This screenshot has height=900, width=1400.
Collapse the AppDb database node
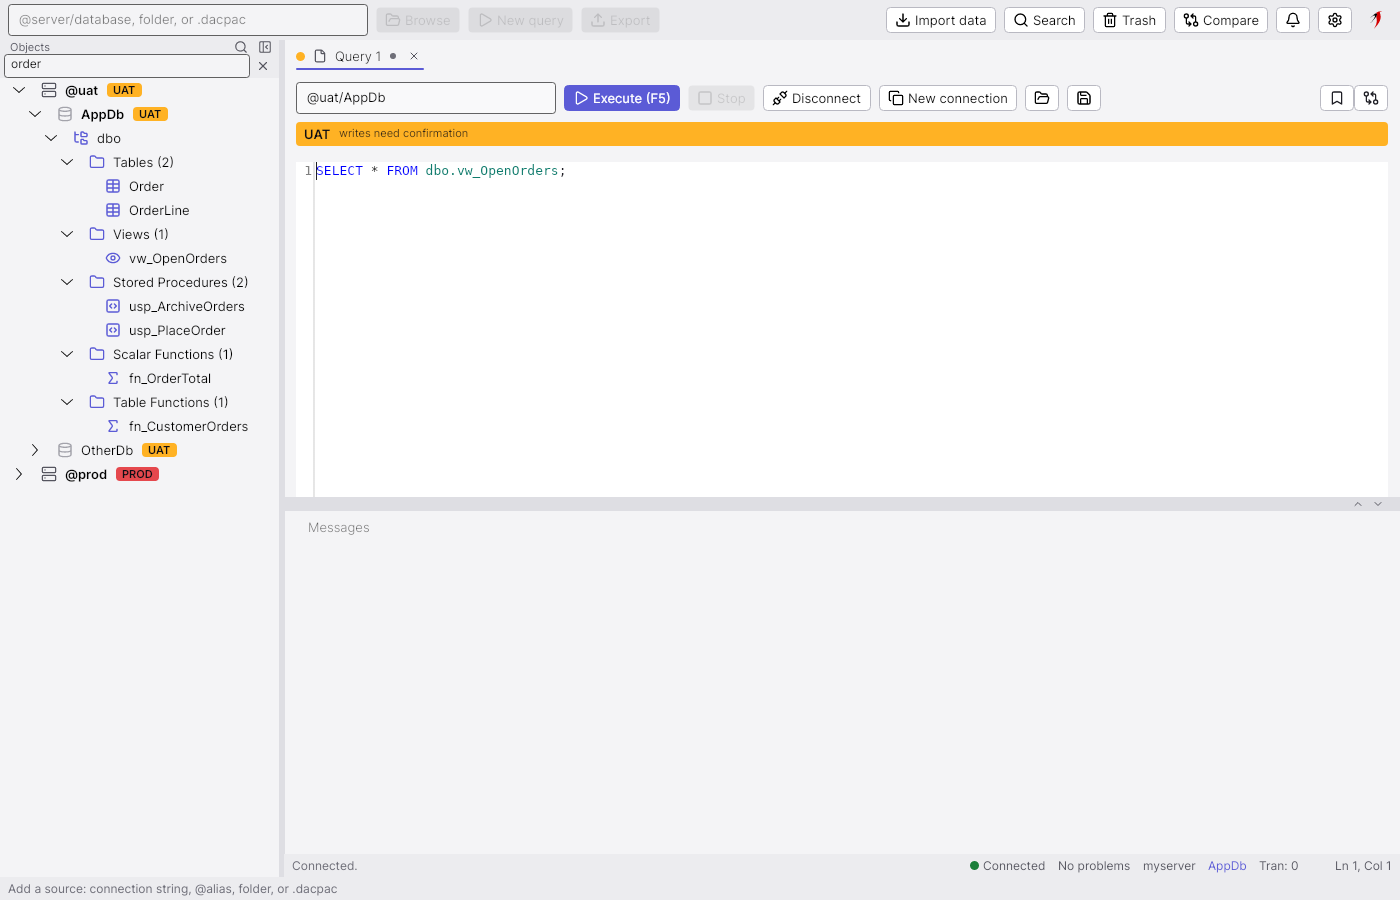[35, 114]
